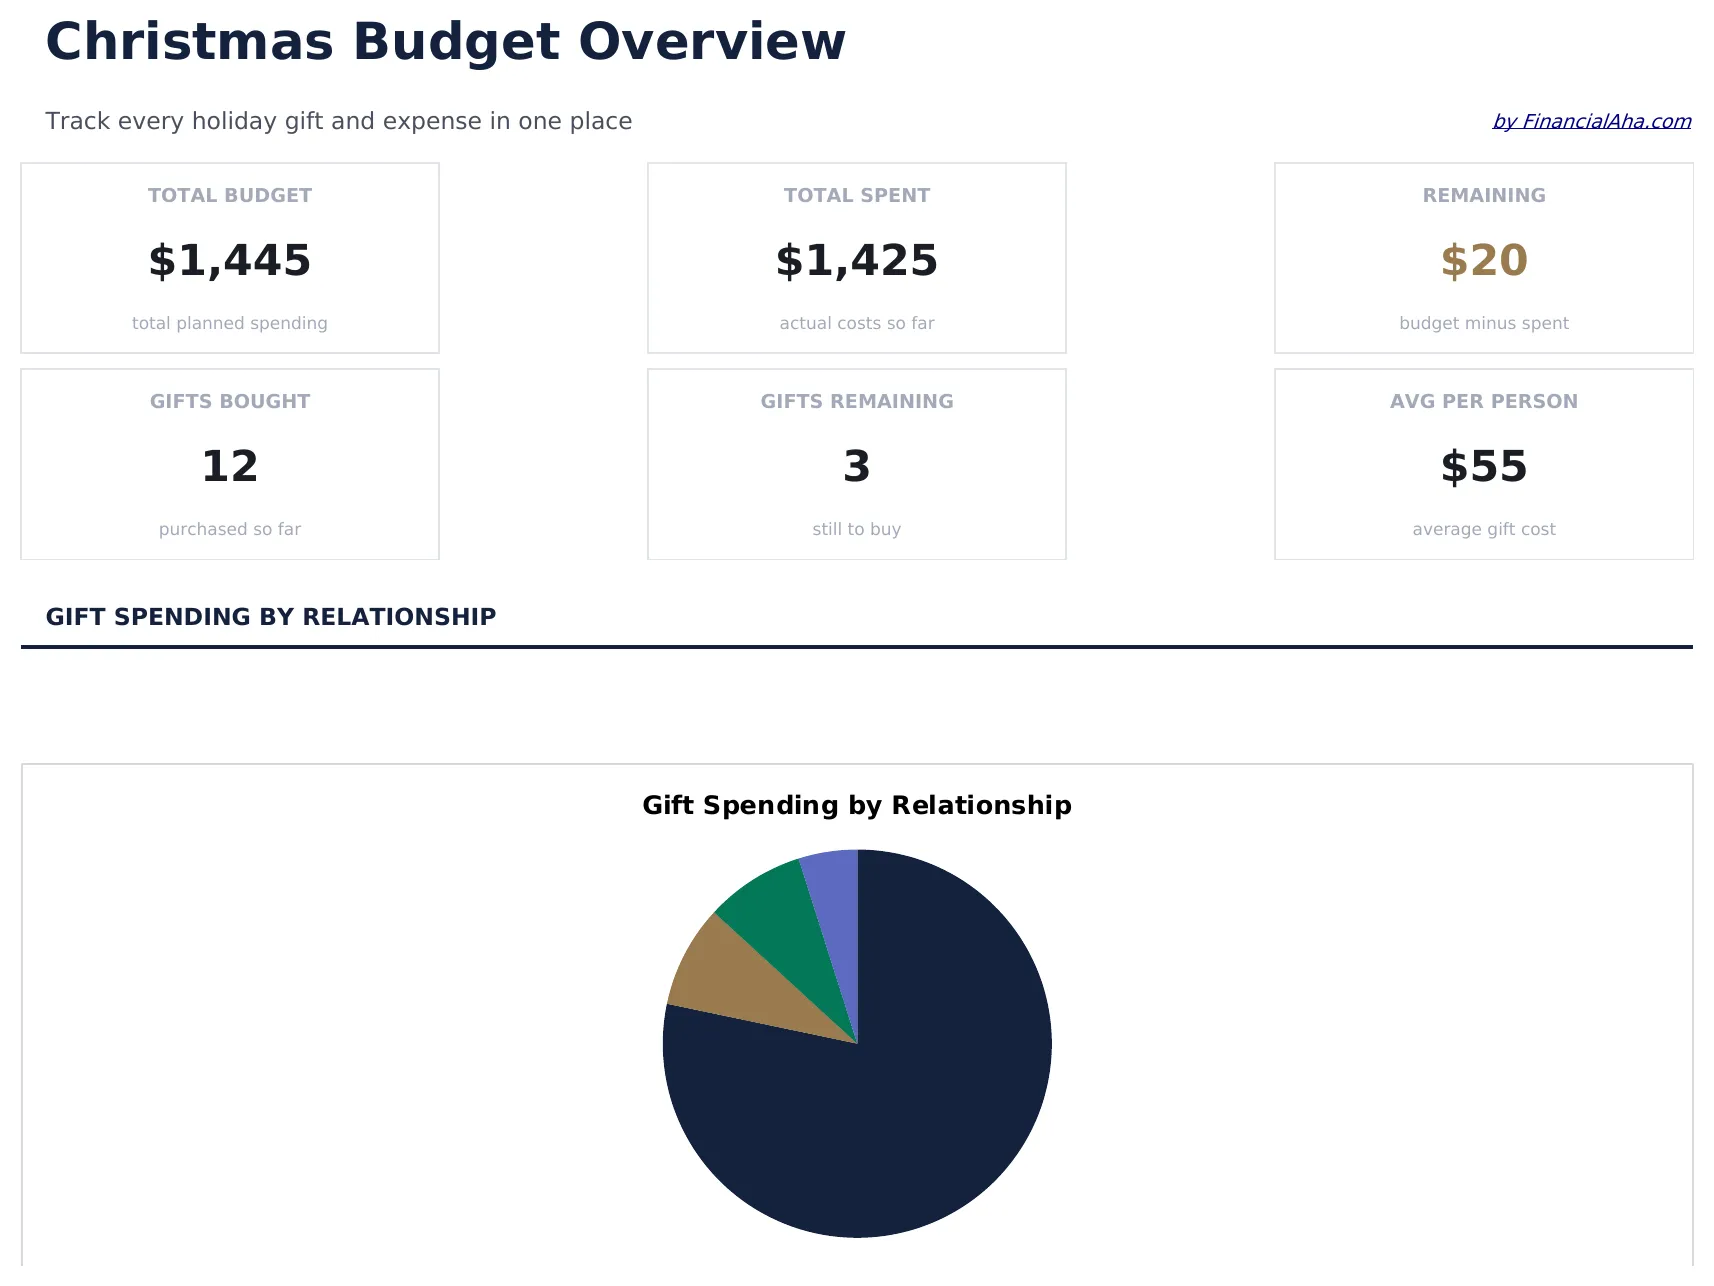Click the Christmas Budget Overview title
This screenshot has width=1714, height=1286.
445,41
